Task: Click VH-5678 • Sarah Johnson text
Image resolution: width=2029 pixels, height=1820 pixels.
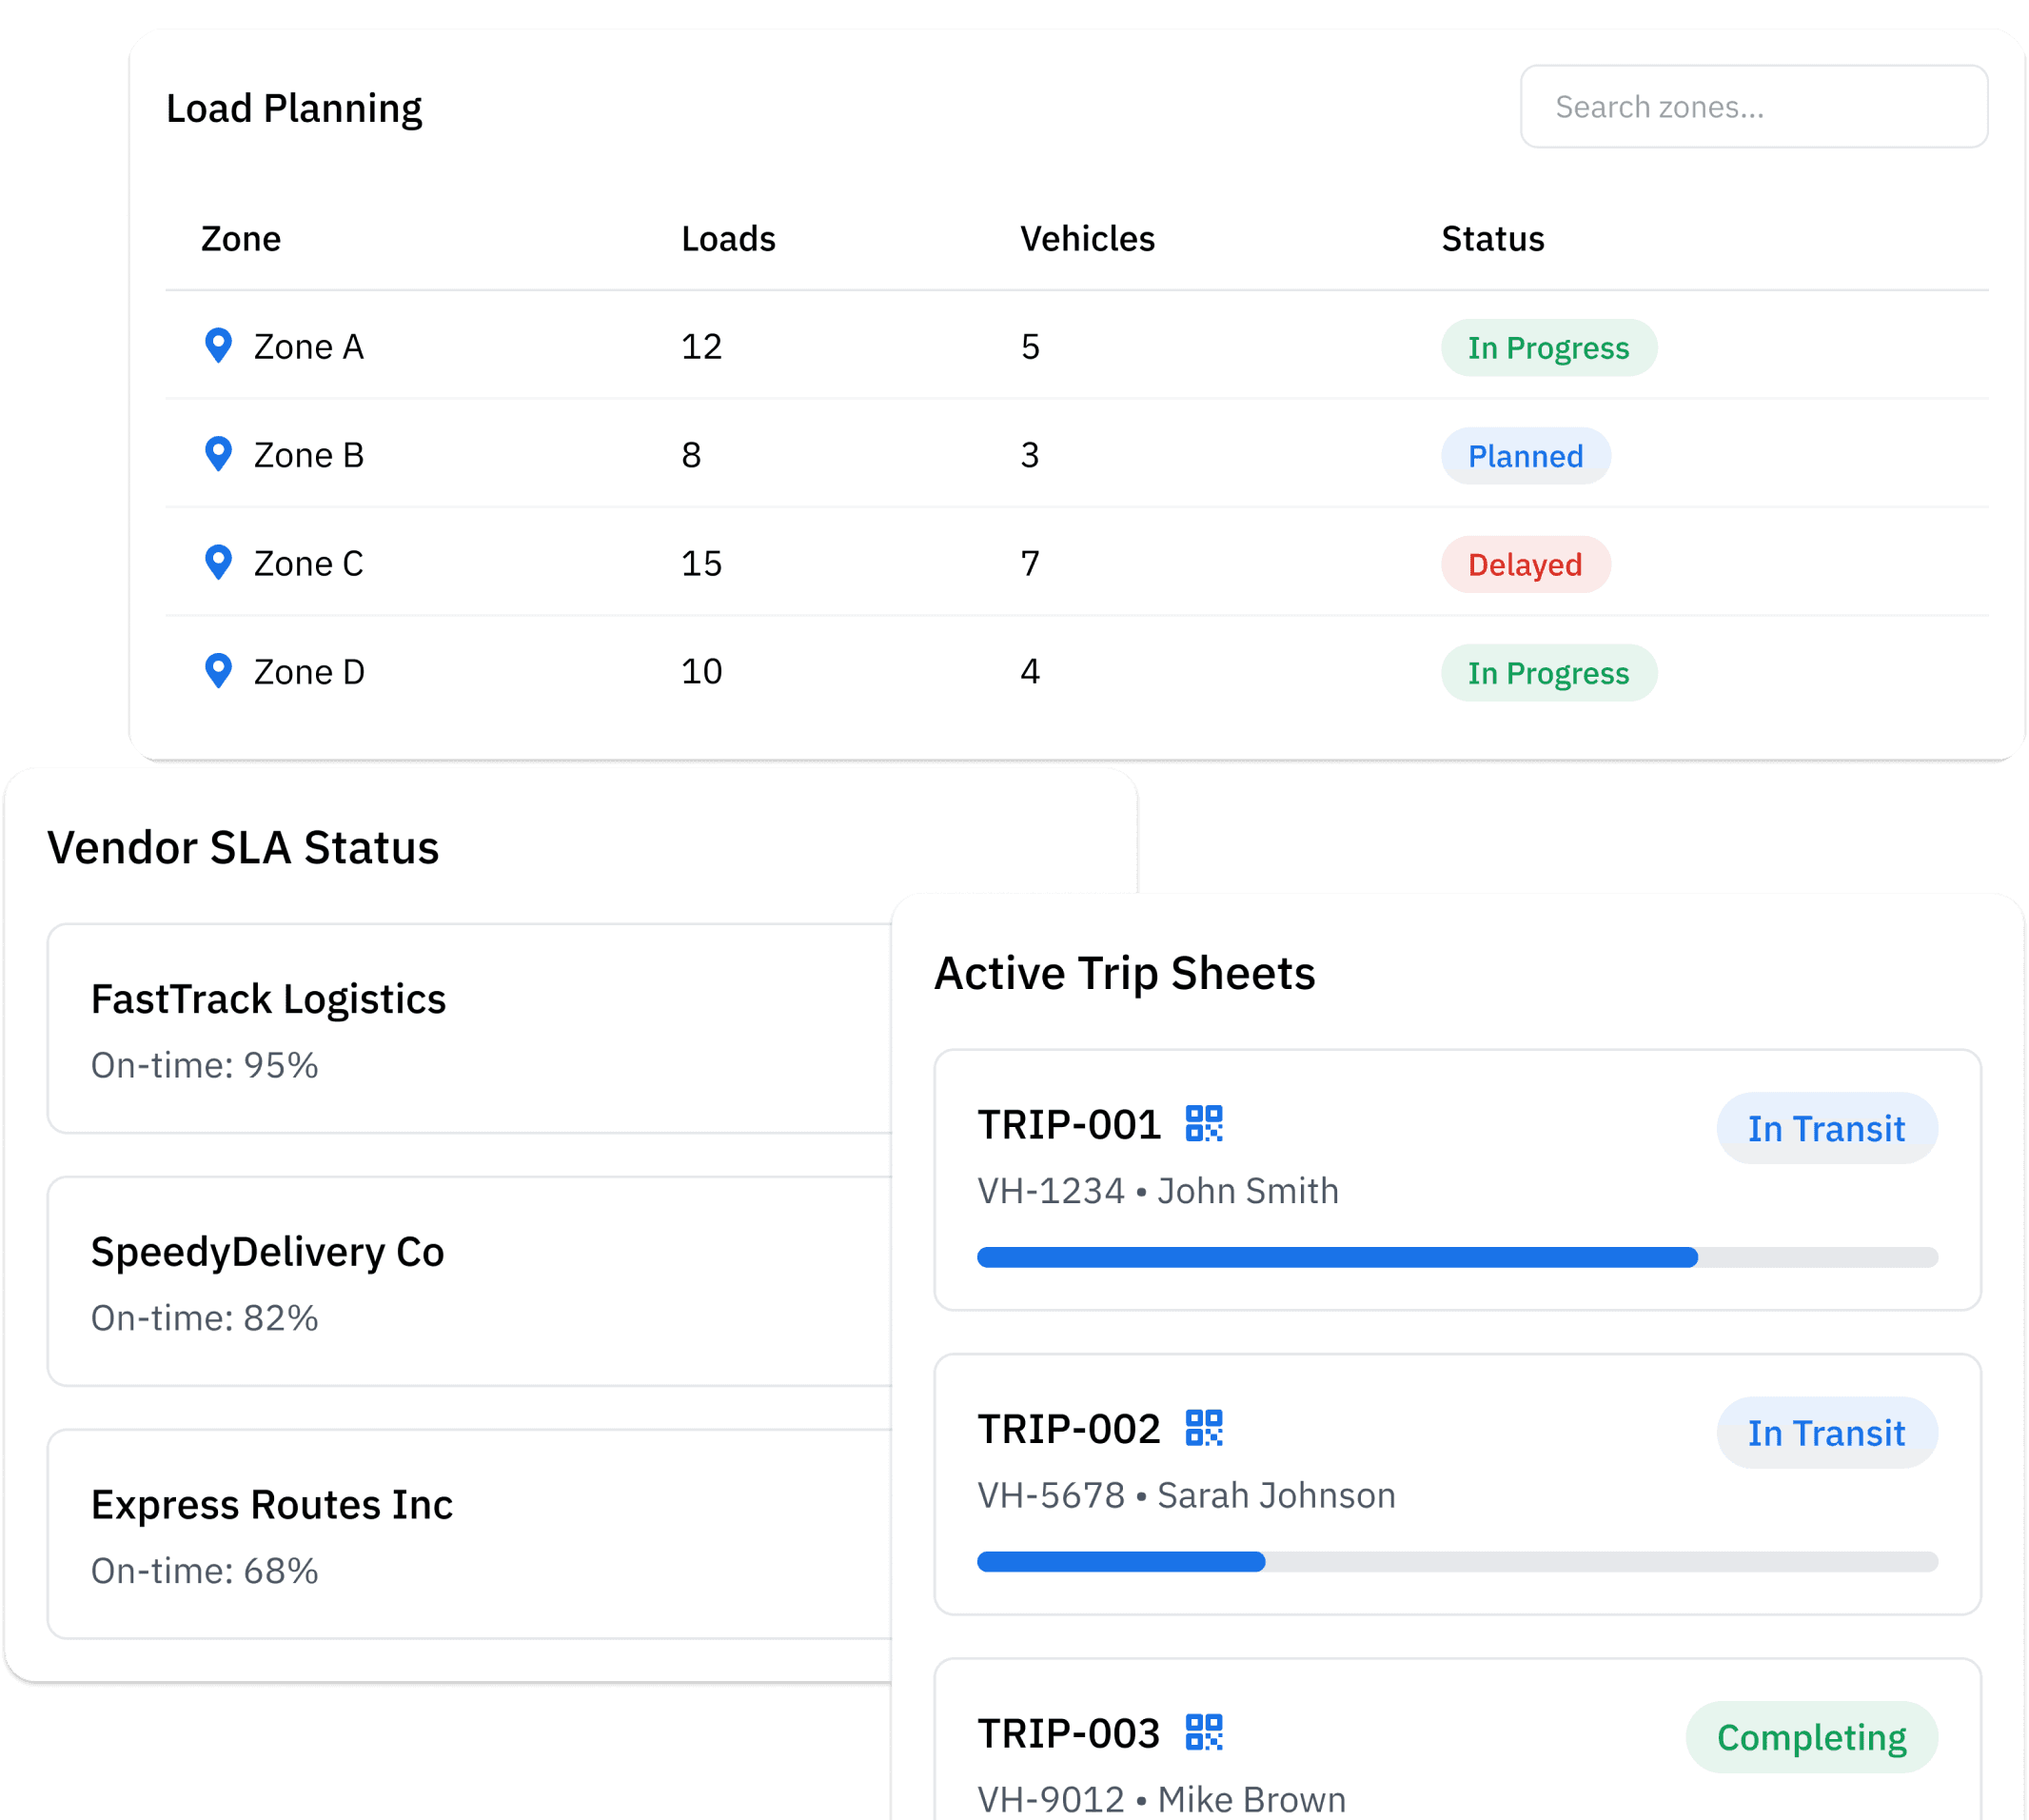Action: point(1186,1496)
